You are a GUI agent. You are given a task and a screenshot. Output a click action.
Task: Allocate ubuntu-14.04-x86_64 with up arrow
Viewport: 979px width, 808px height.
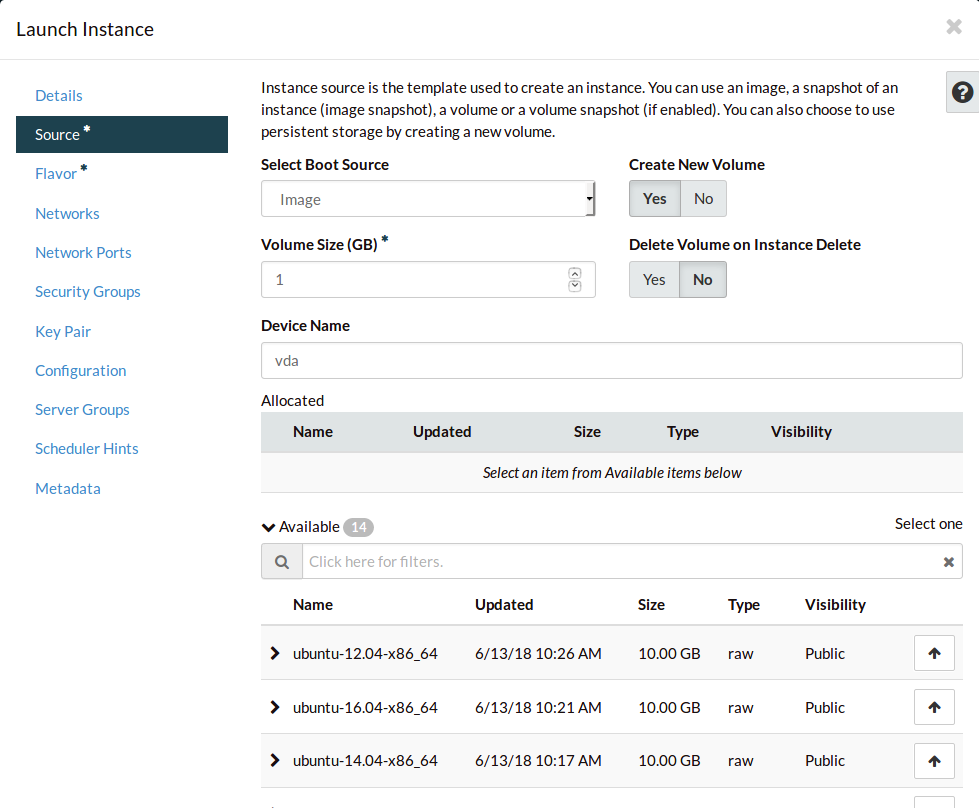(934, 761)
